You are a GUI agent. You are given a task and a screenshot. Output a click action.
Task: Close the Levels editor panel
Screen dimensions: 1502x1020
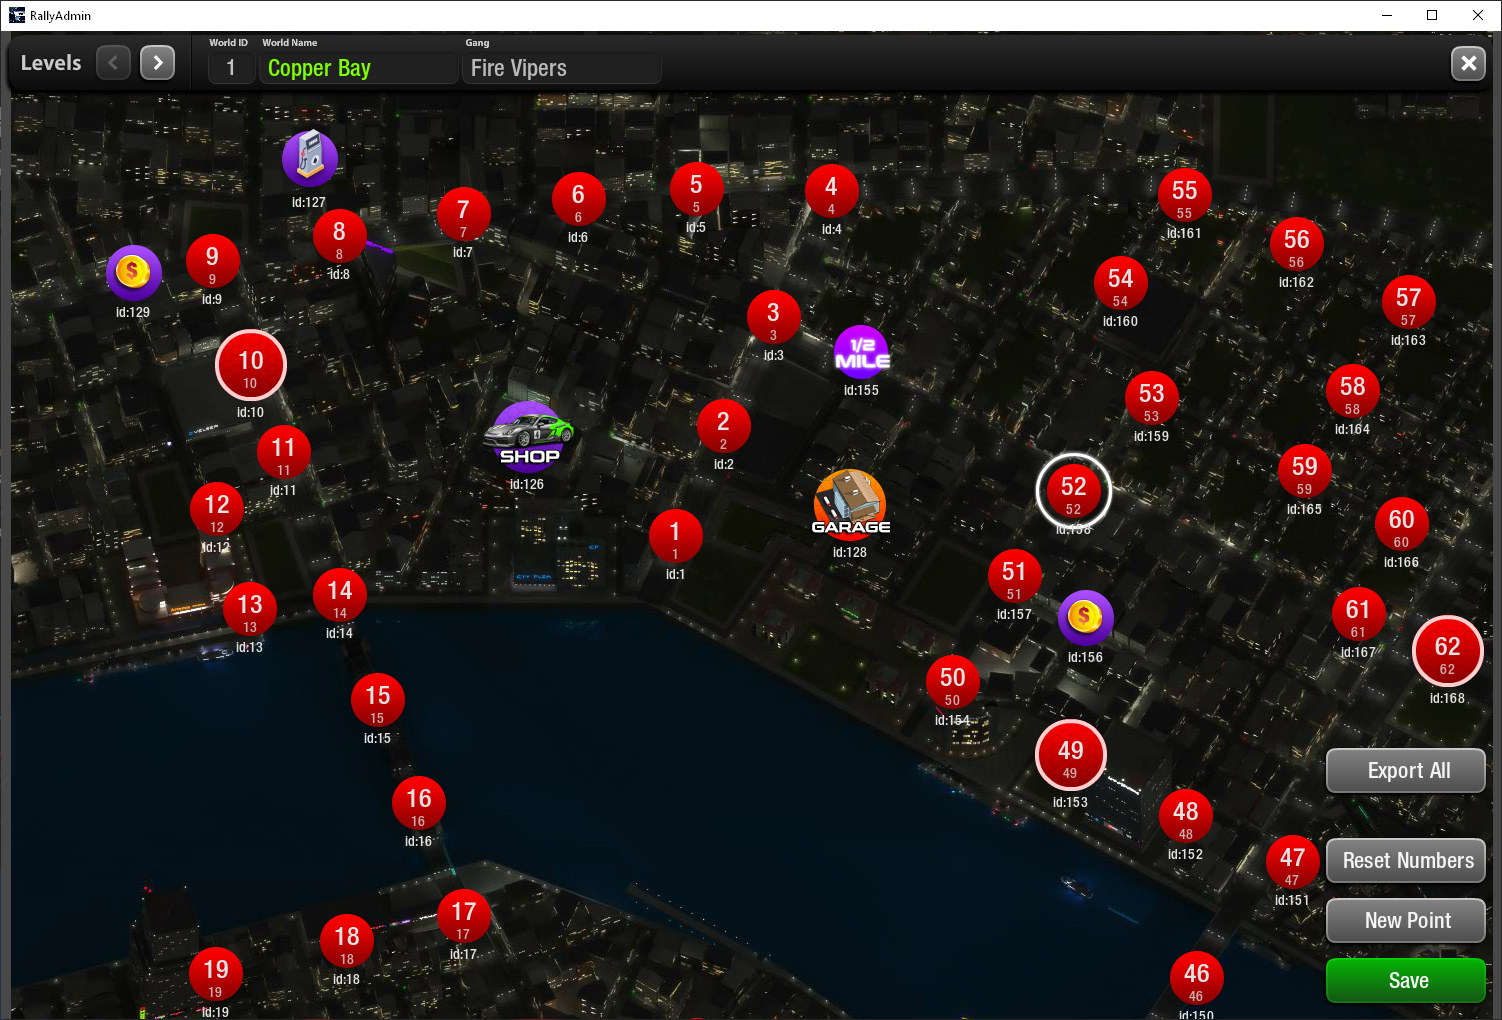[x=1468, y=64]
